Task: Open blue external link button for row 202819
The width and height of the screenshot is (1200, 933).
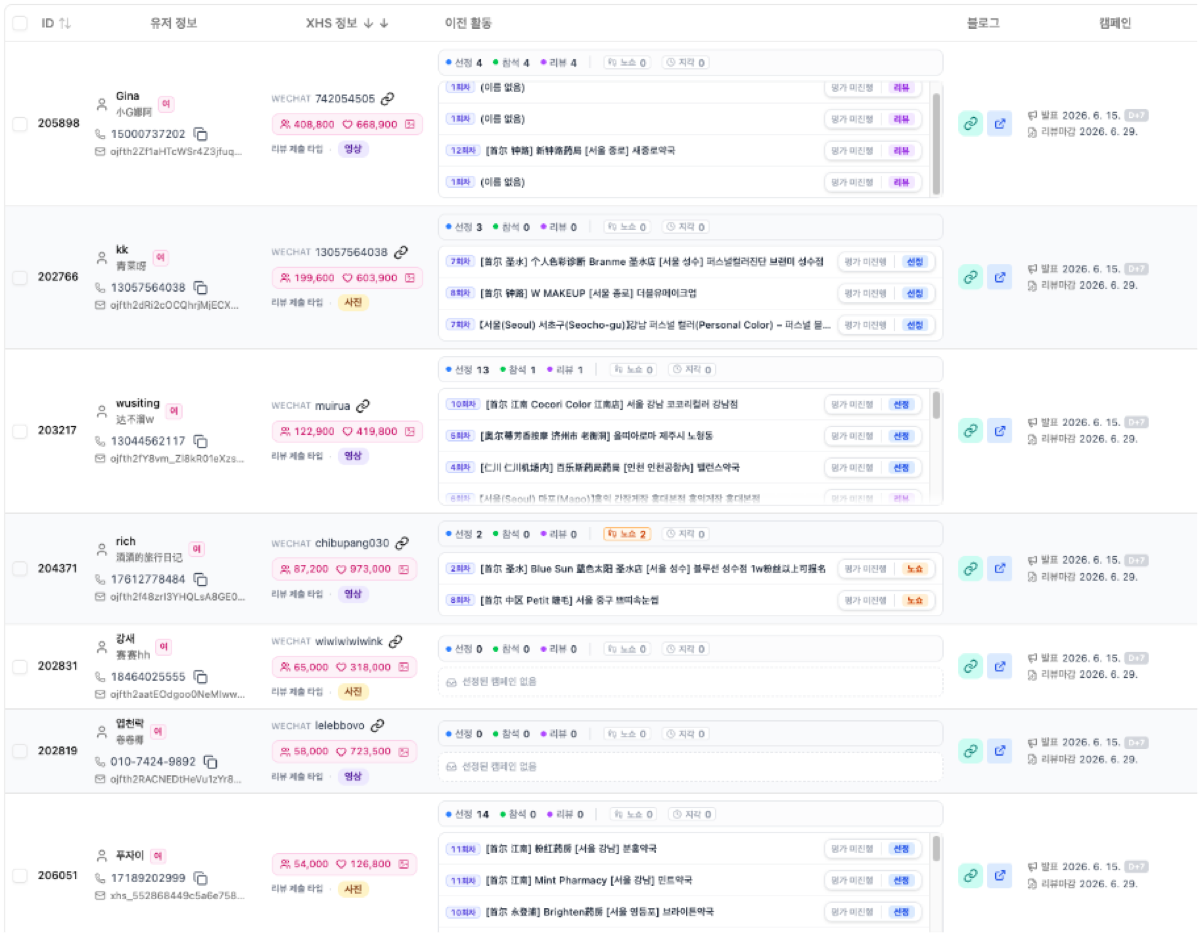Action: 1000,751
